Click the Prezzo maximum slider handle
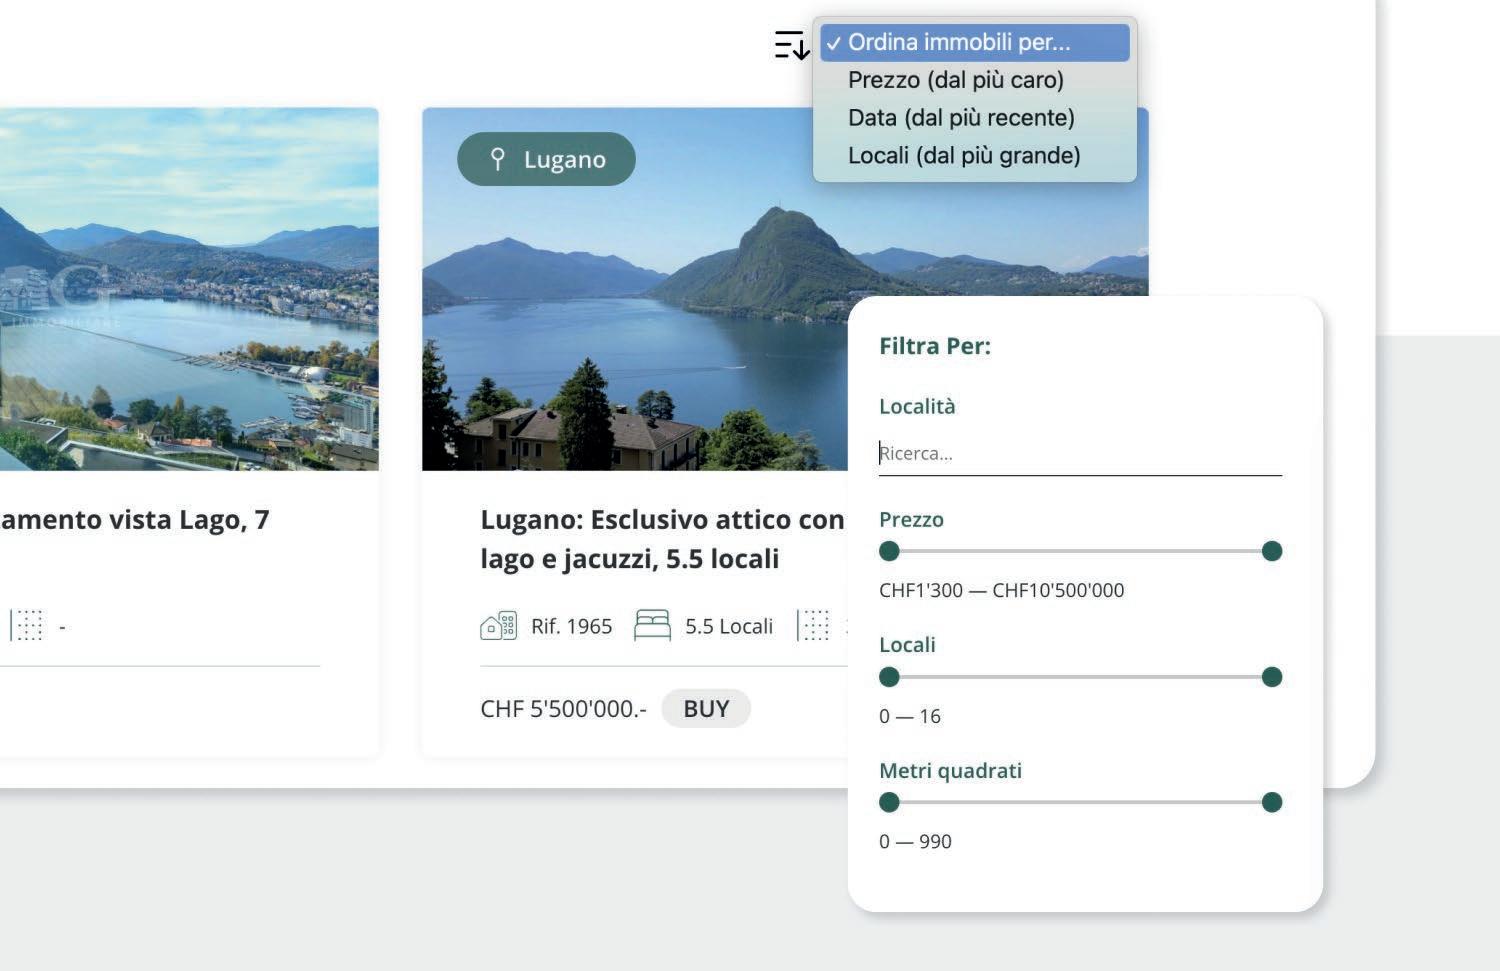 pos(1272,551)
